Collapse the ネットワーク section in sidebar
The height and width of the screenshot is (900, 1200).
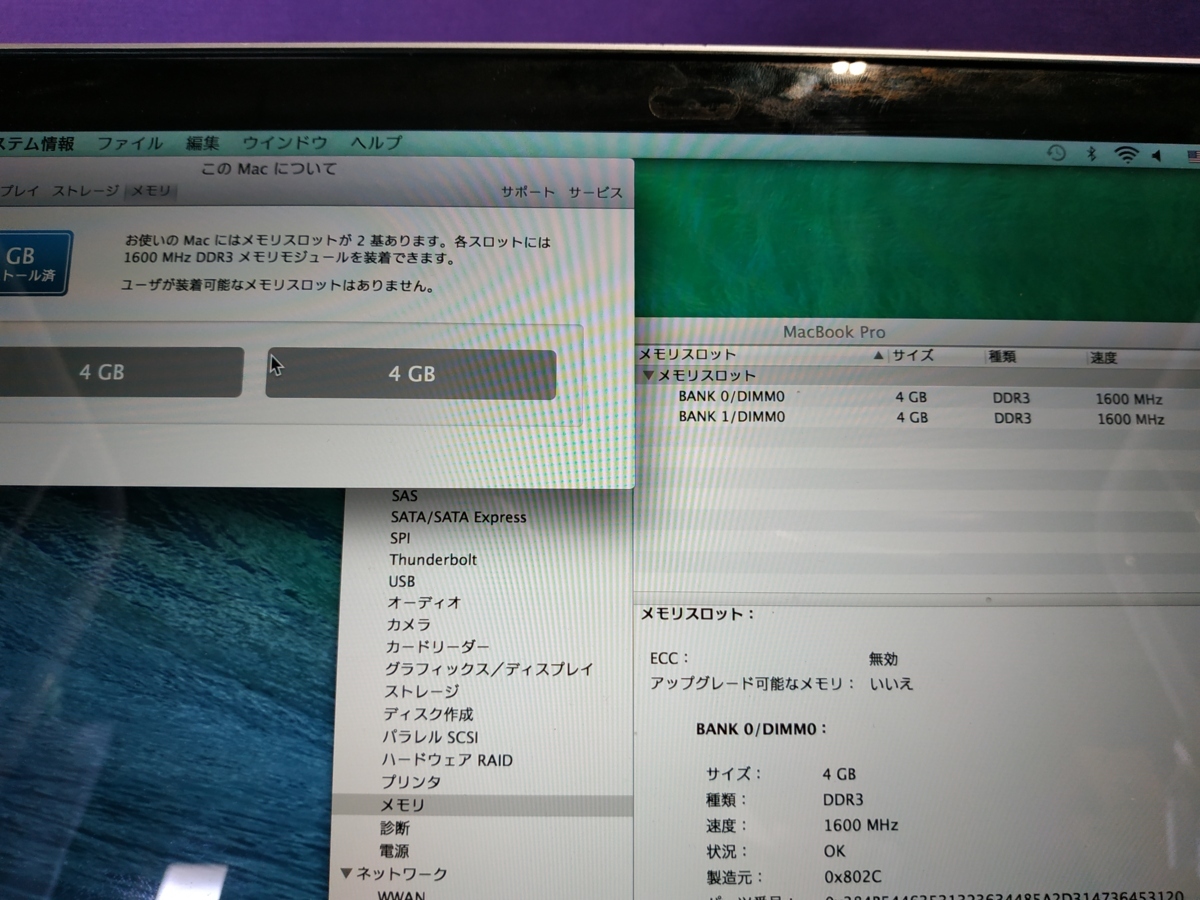[x=346, y=873]
